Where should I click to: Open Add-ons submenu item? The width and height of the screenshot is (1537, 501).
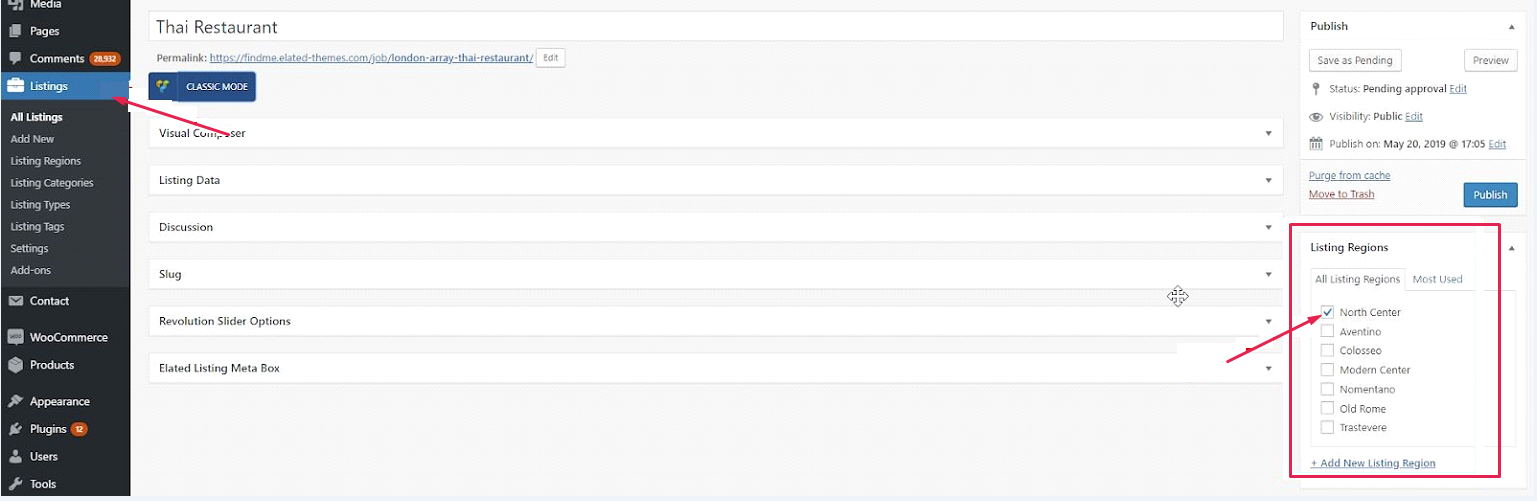pos(30,270)
